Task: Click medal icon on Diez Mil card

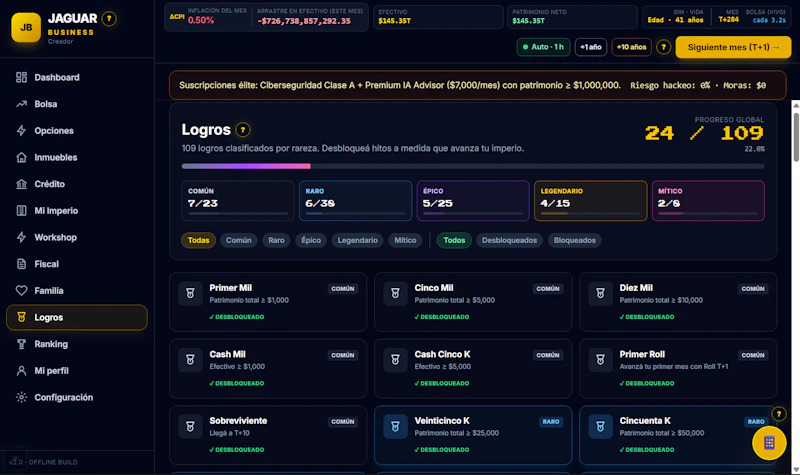Action: point(601,293)
